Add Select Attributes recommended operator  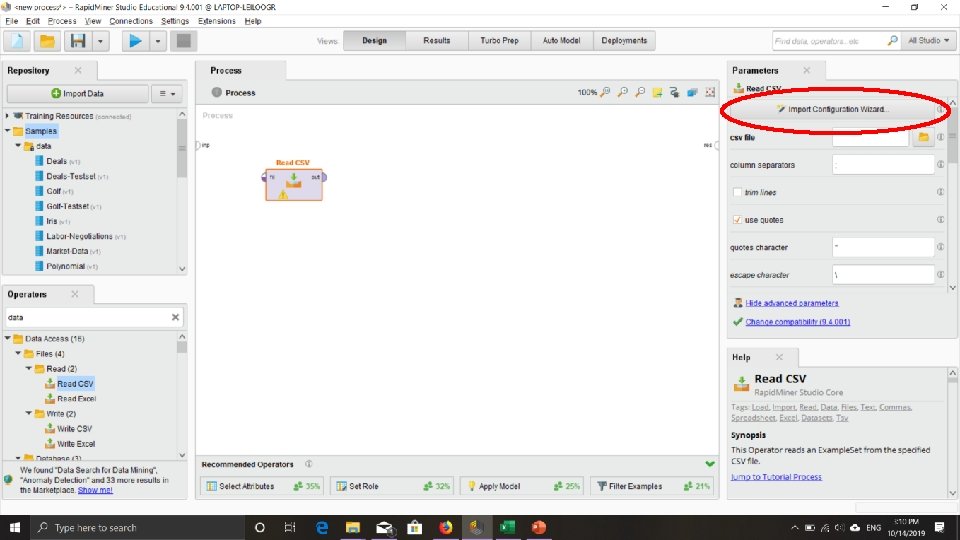click(x=263, y=486)
